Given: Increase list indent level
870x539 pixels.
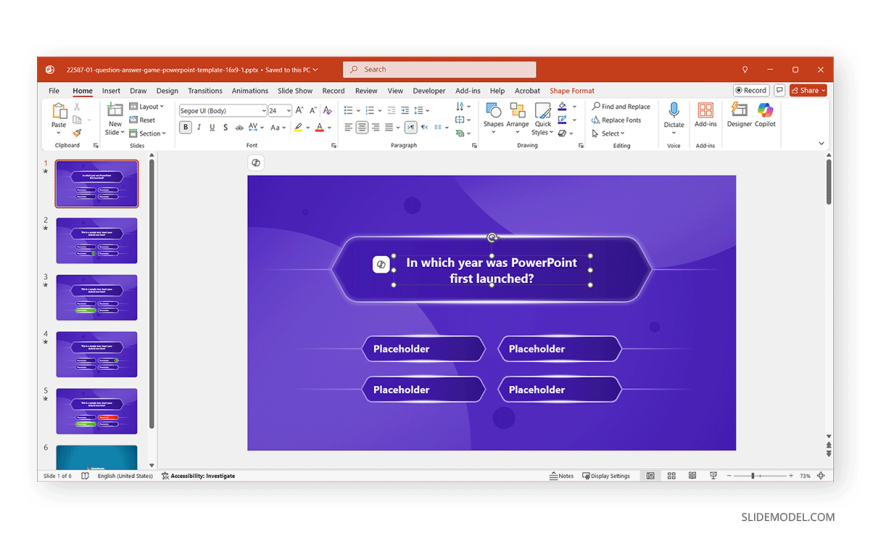Looking at the screenshot, I should tap(405, 110).
